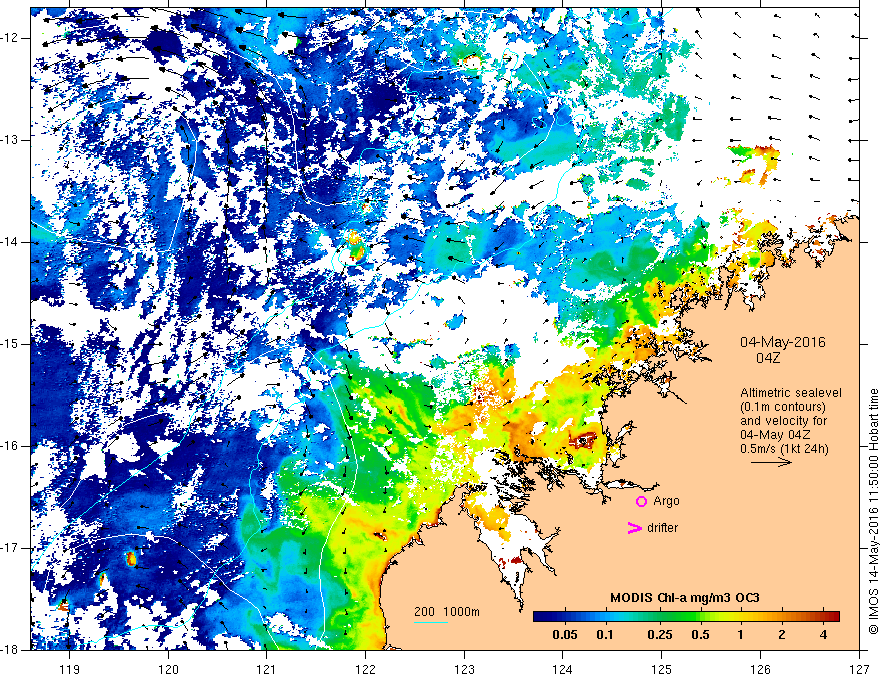This screenshot has width=880, height=680.
Task: Click the latitude axis label -13
Action: [10, 140]
